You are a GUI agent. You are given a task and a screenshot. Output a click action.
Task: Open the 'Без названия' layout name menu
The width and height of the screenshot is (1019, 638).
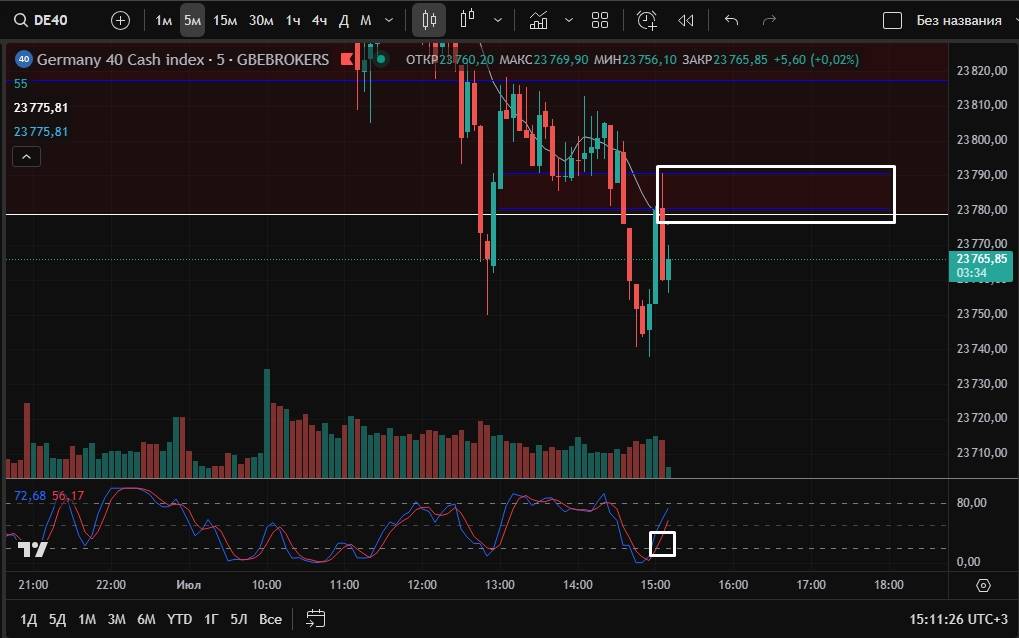(x=959, y=21)
